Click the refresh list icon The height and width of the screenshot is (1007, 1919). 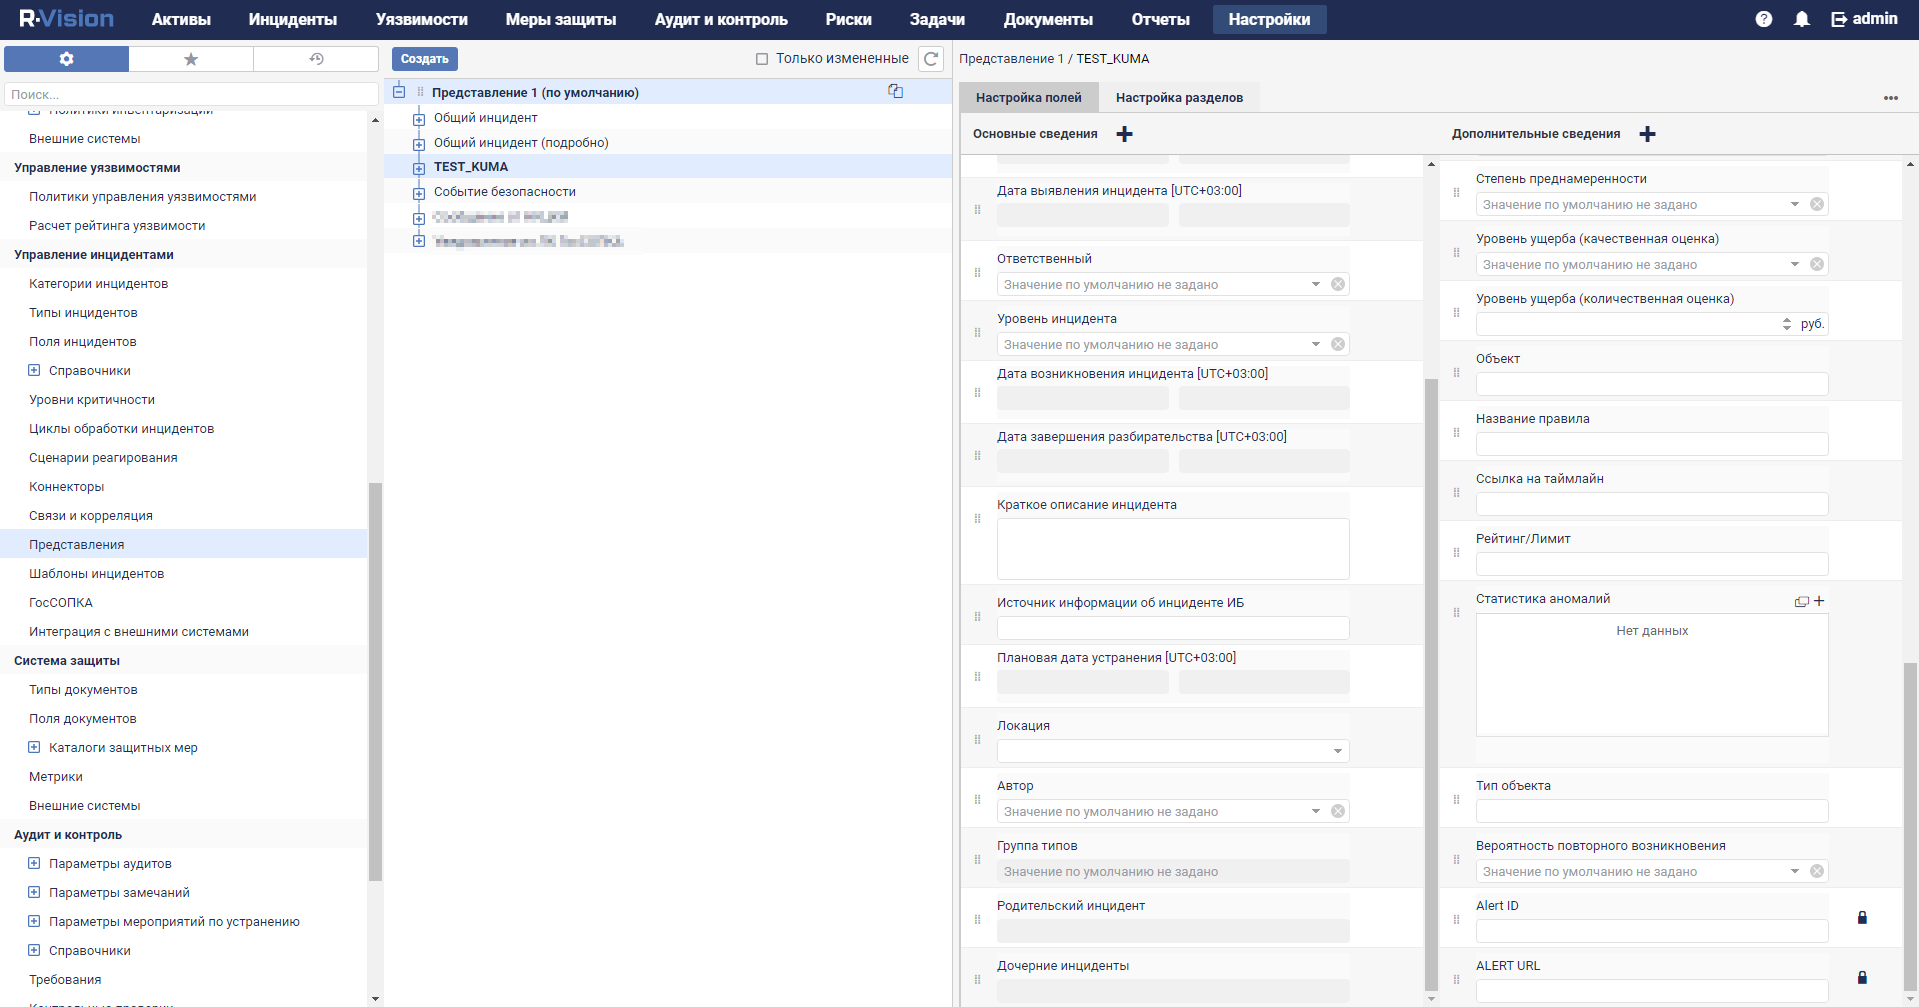931,59
